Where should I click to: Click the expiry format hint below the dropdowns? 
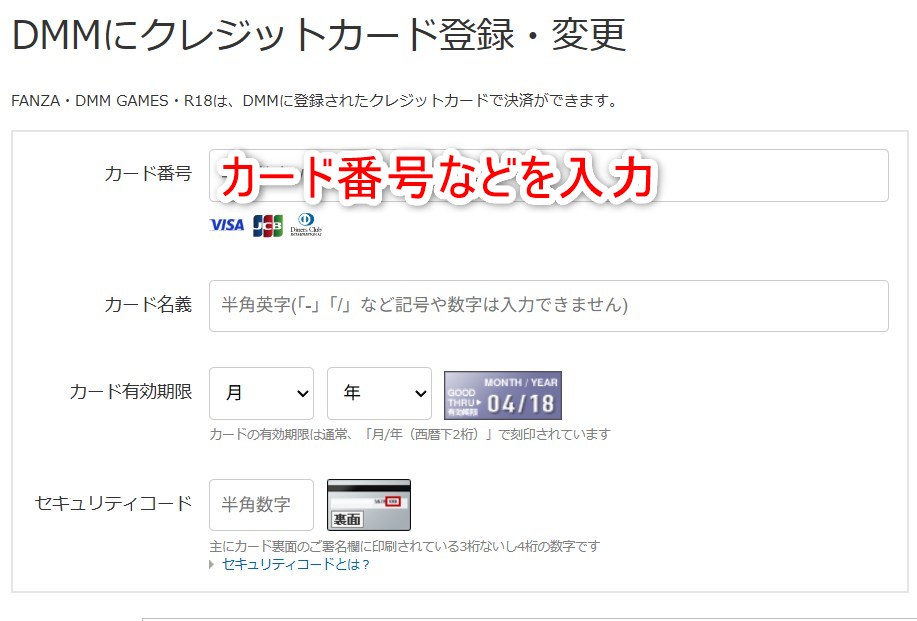[413, 432]
